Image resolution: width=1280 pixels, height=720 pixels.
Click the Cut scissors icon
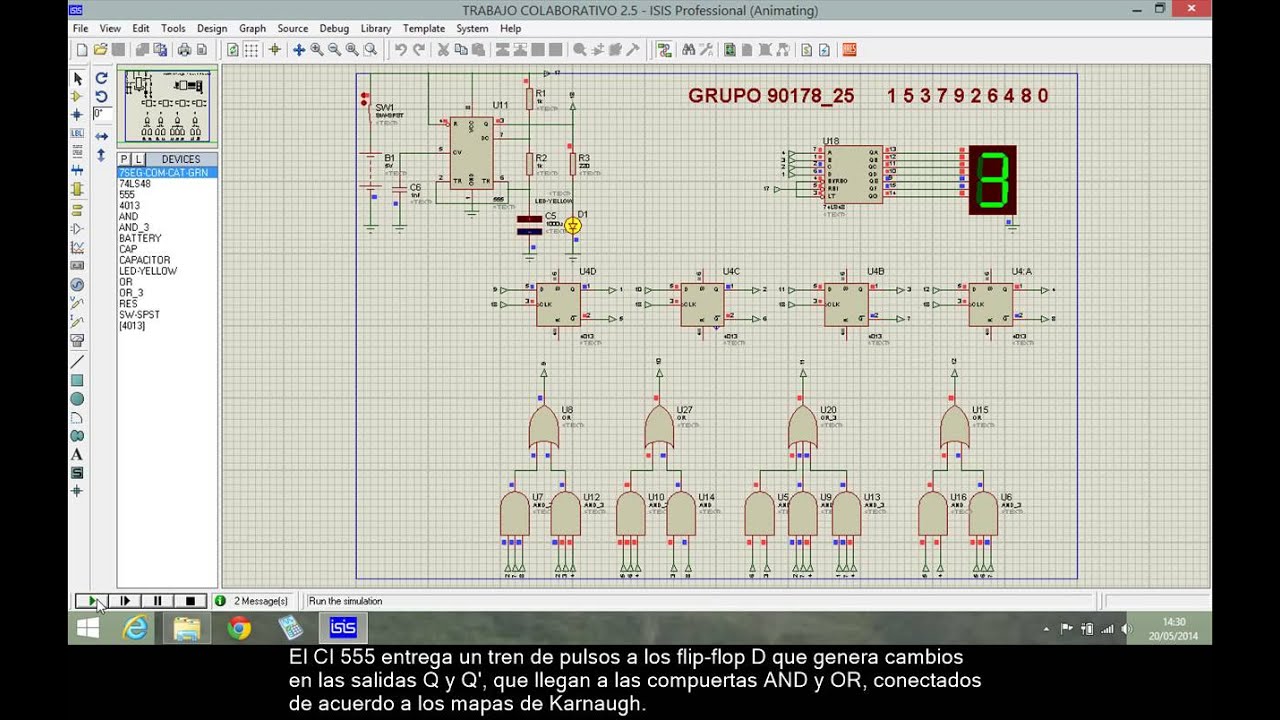443,49
